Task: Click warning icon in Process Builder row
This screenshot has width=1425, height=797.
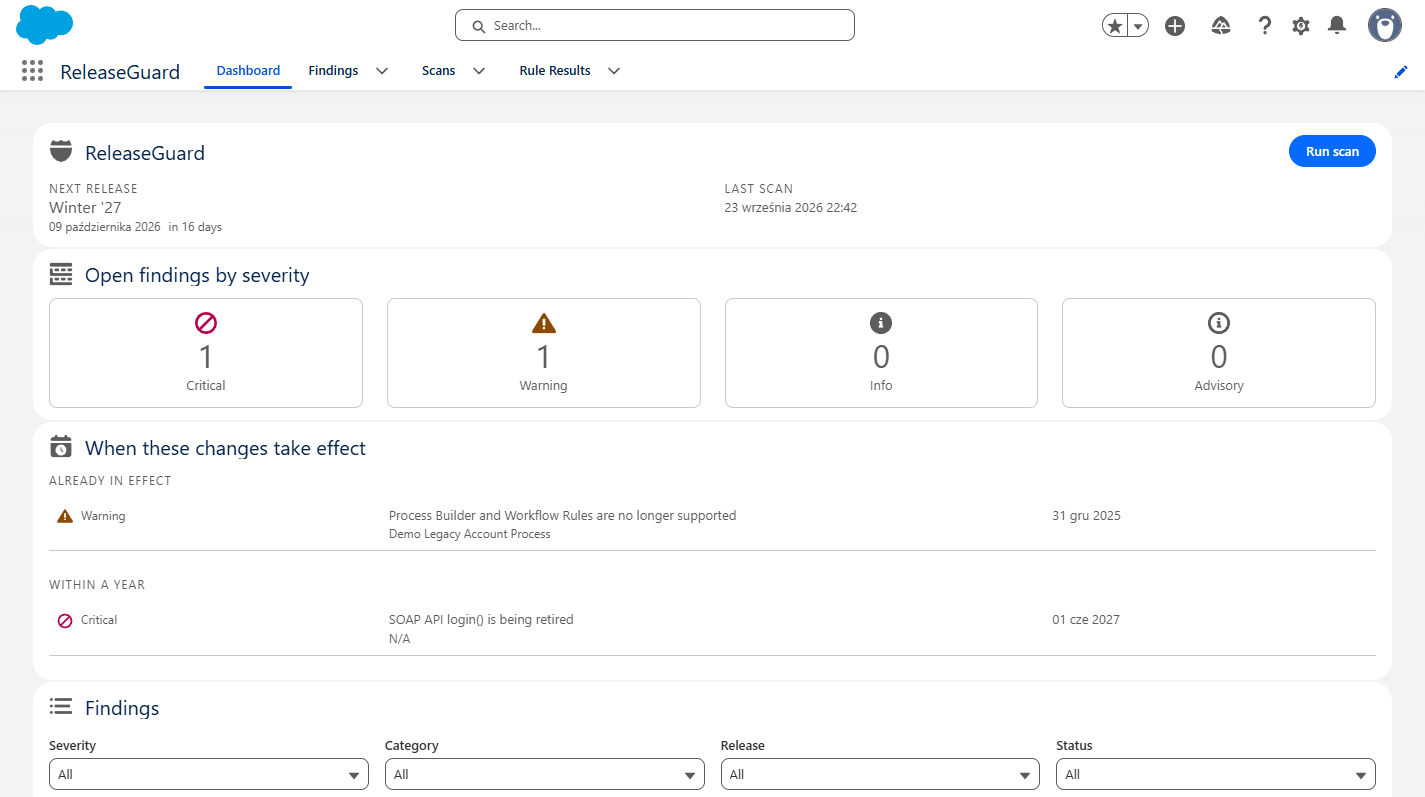Action: pos(65,516)
